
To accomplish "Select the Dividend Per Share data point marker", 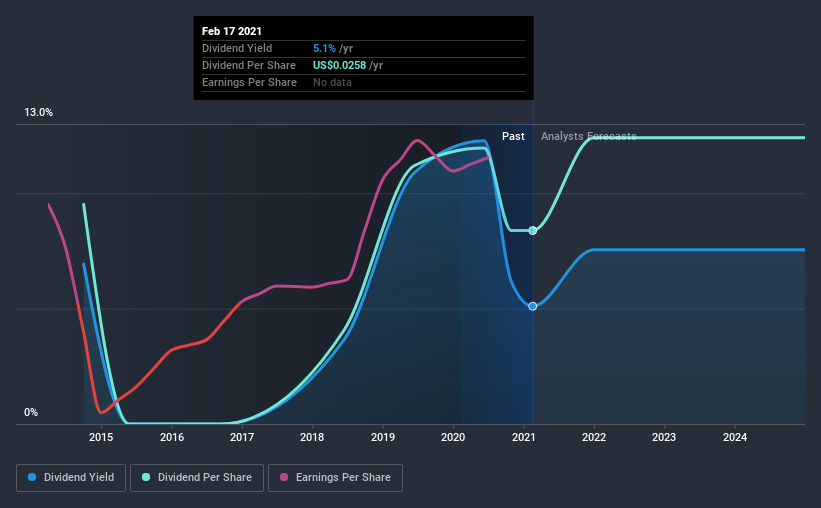I will coord(532,230).
